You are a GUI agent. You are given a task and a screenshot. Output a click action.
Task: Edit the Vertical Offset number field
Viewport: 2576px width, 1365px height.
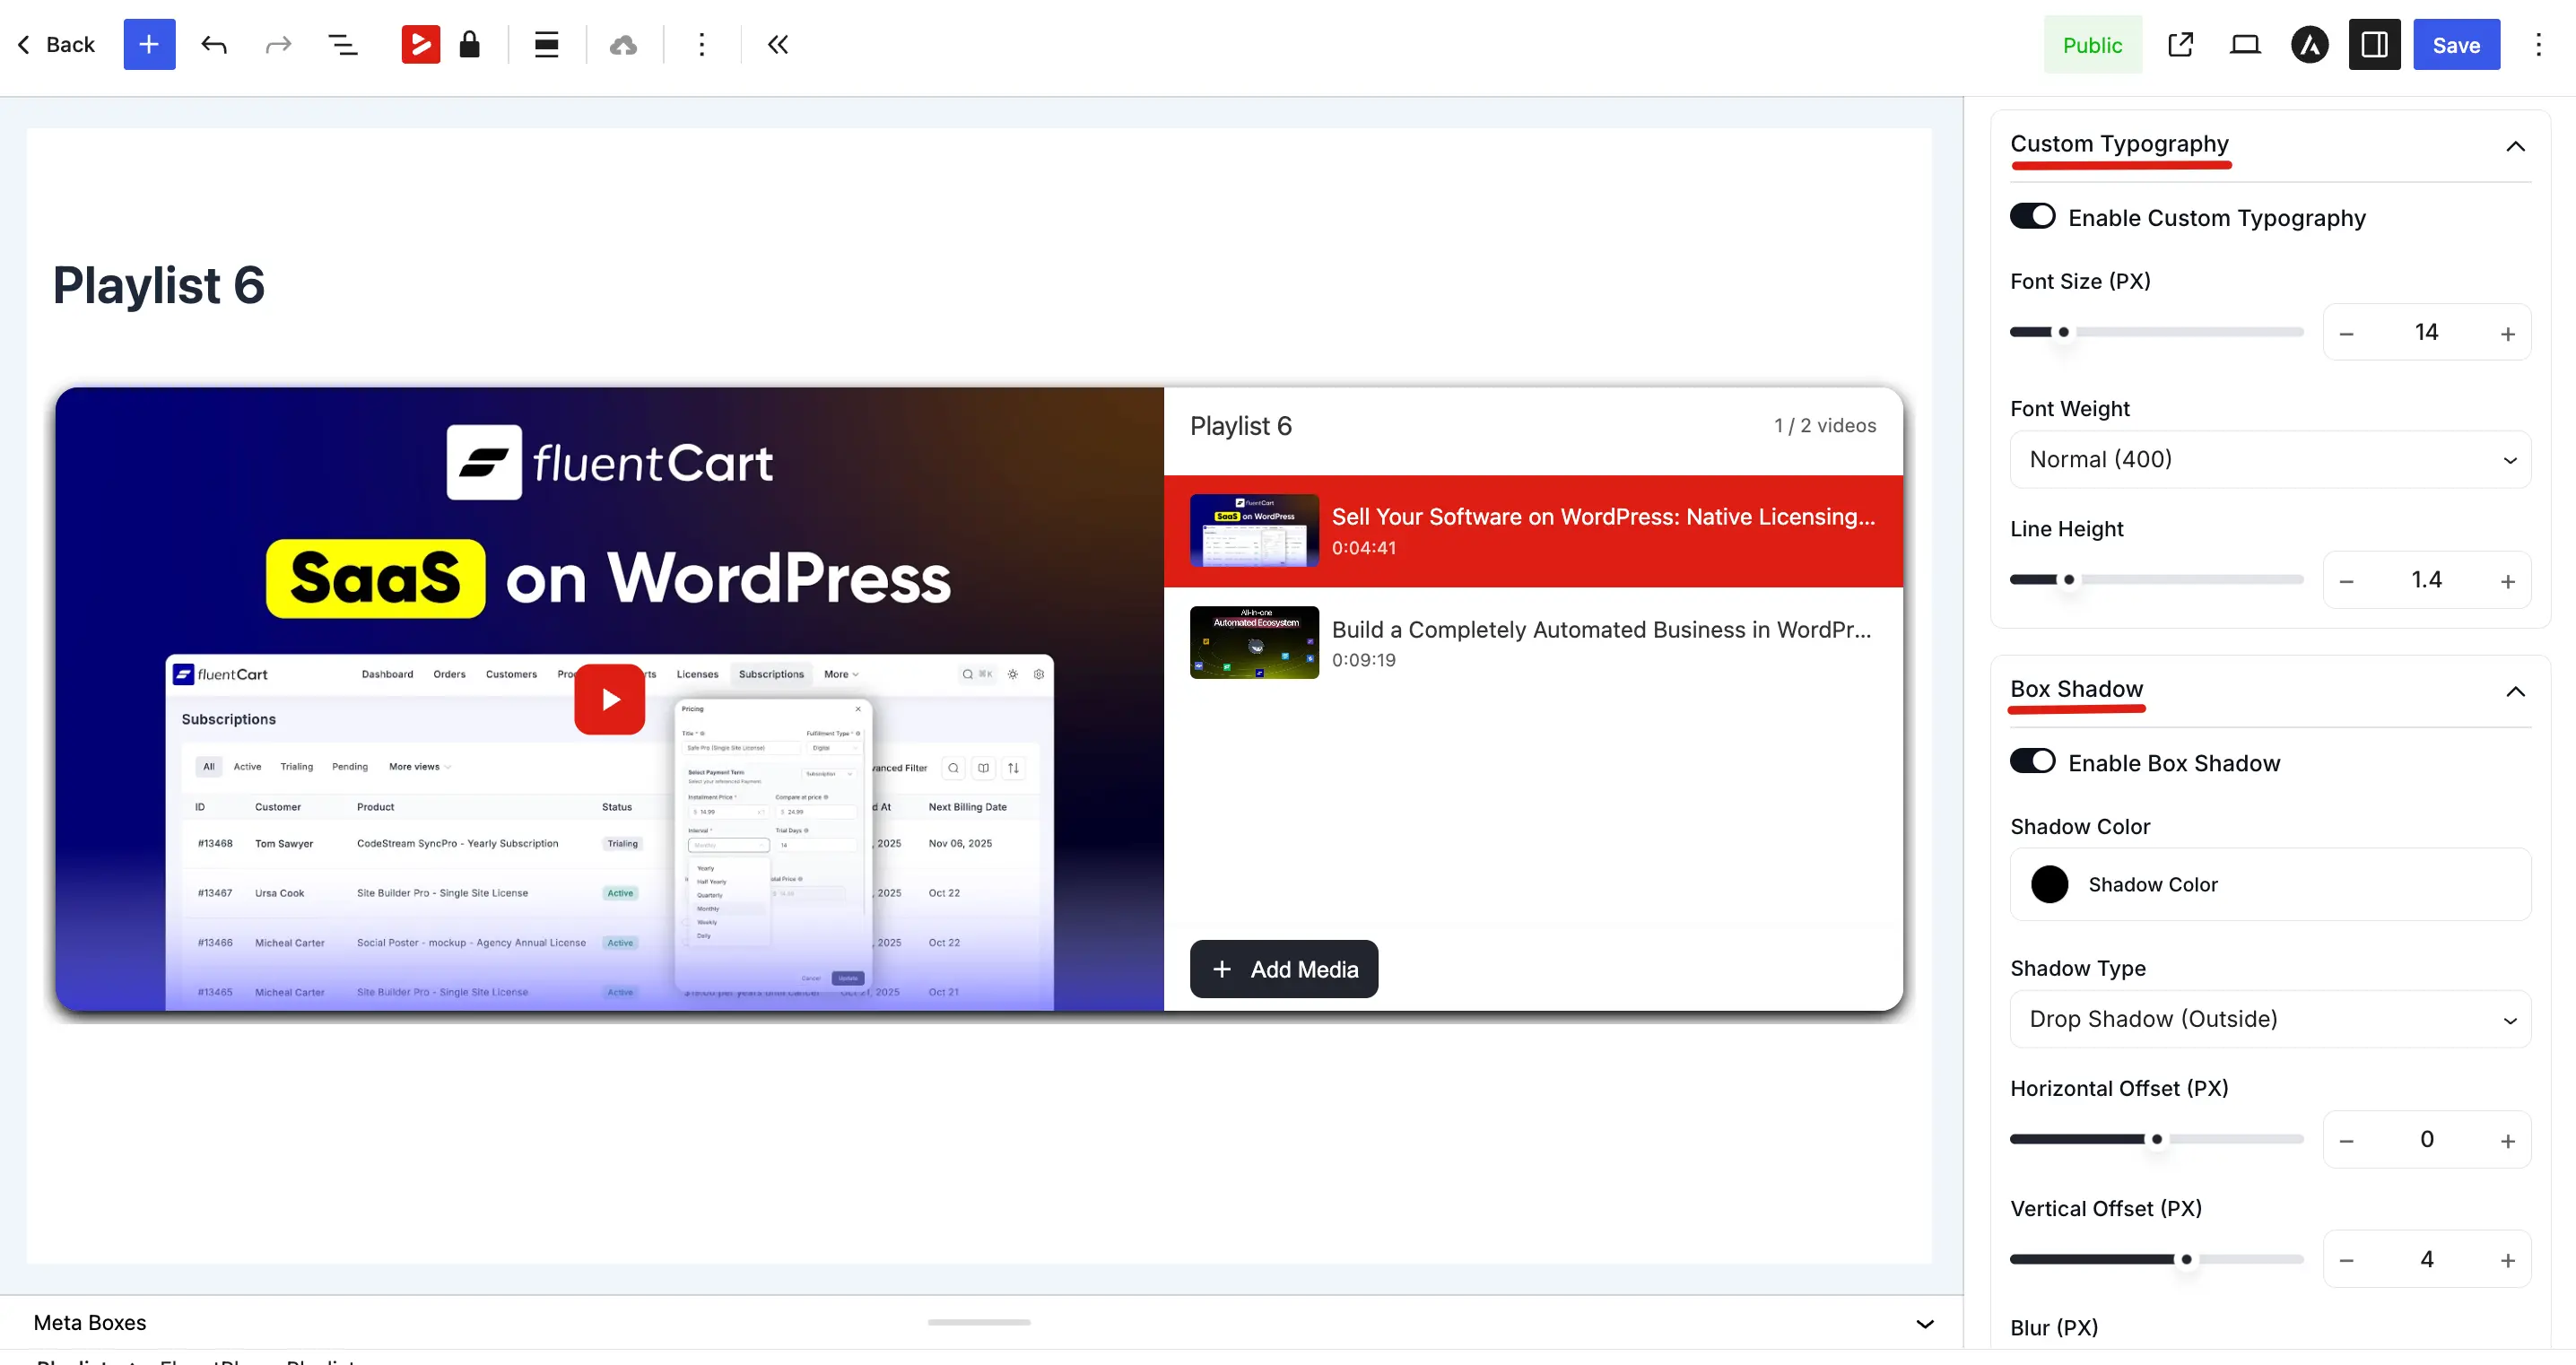point(2427,1260)
